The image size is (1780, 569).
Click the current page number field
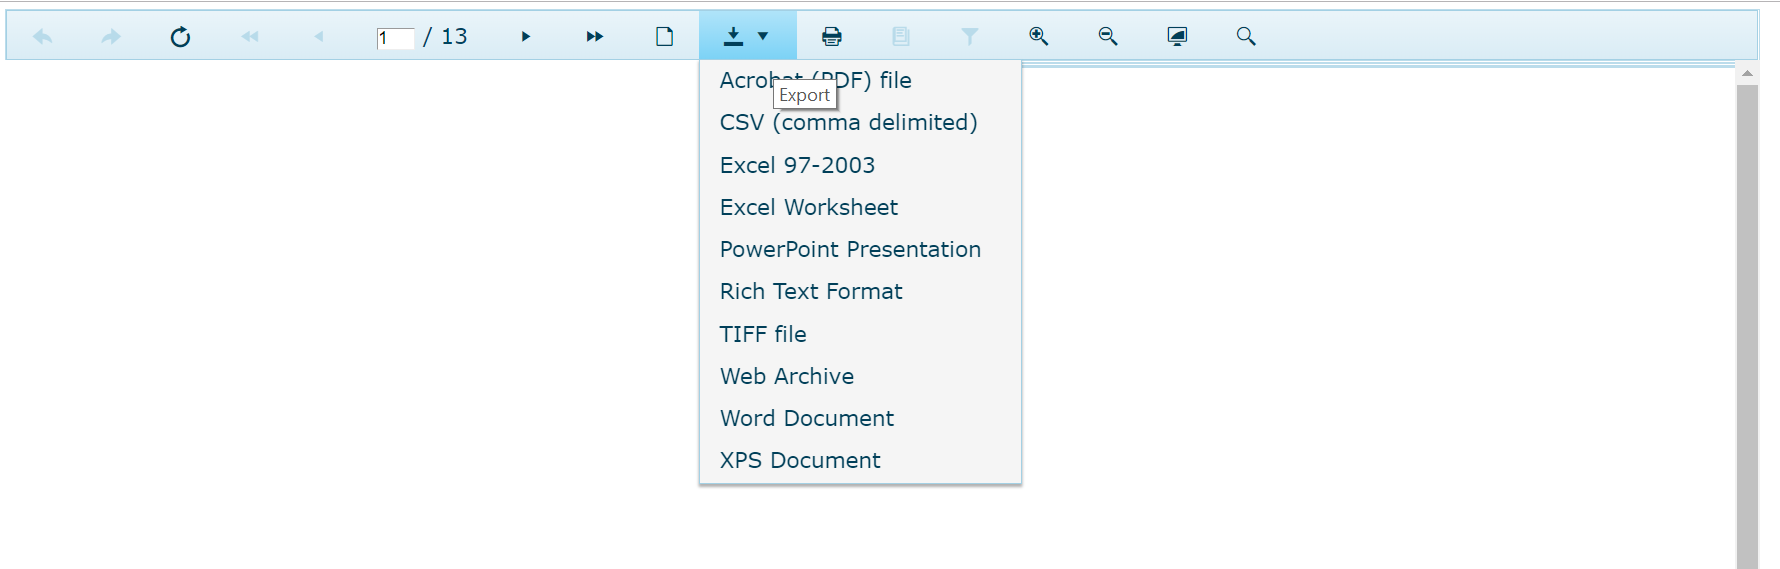(x=395, y=38)
